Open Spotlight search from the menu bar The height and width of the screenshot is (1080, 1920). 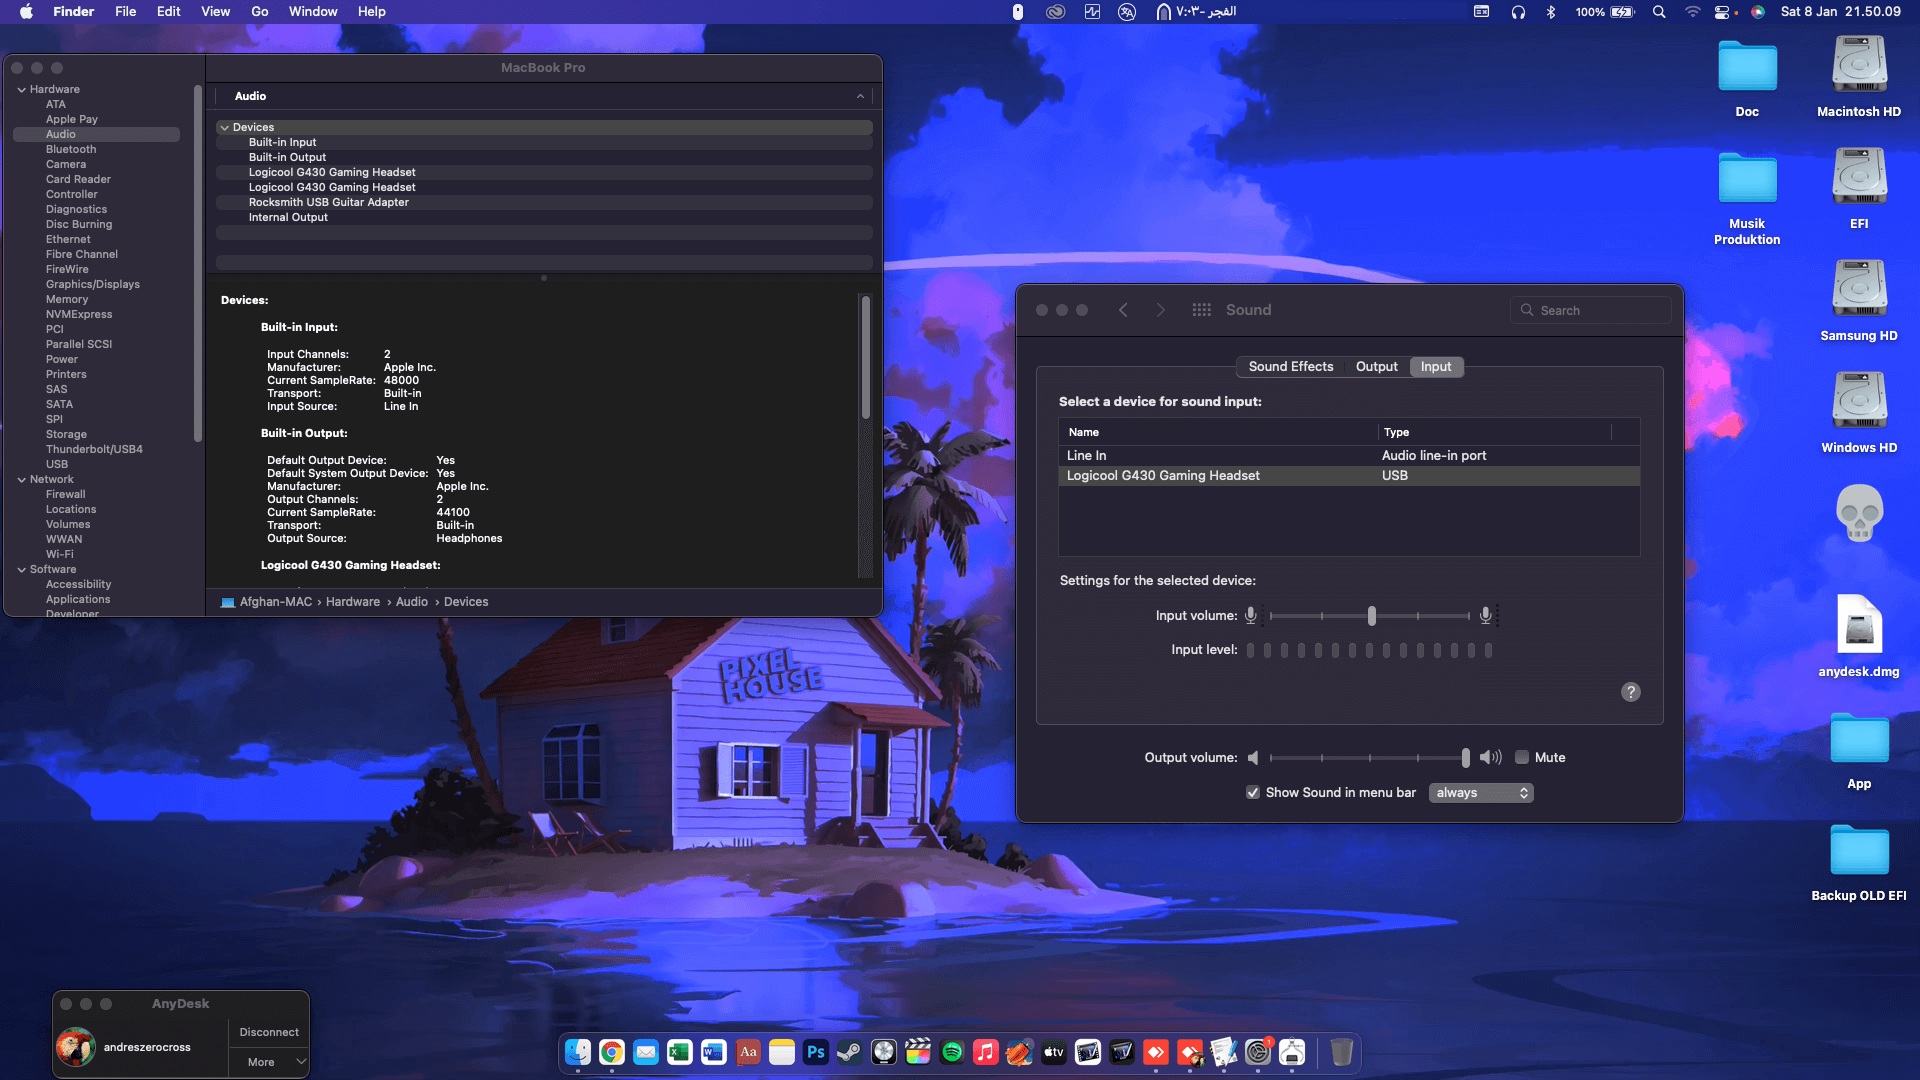tap(1659, 12)
